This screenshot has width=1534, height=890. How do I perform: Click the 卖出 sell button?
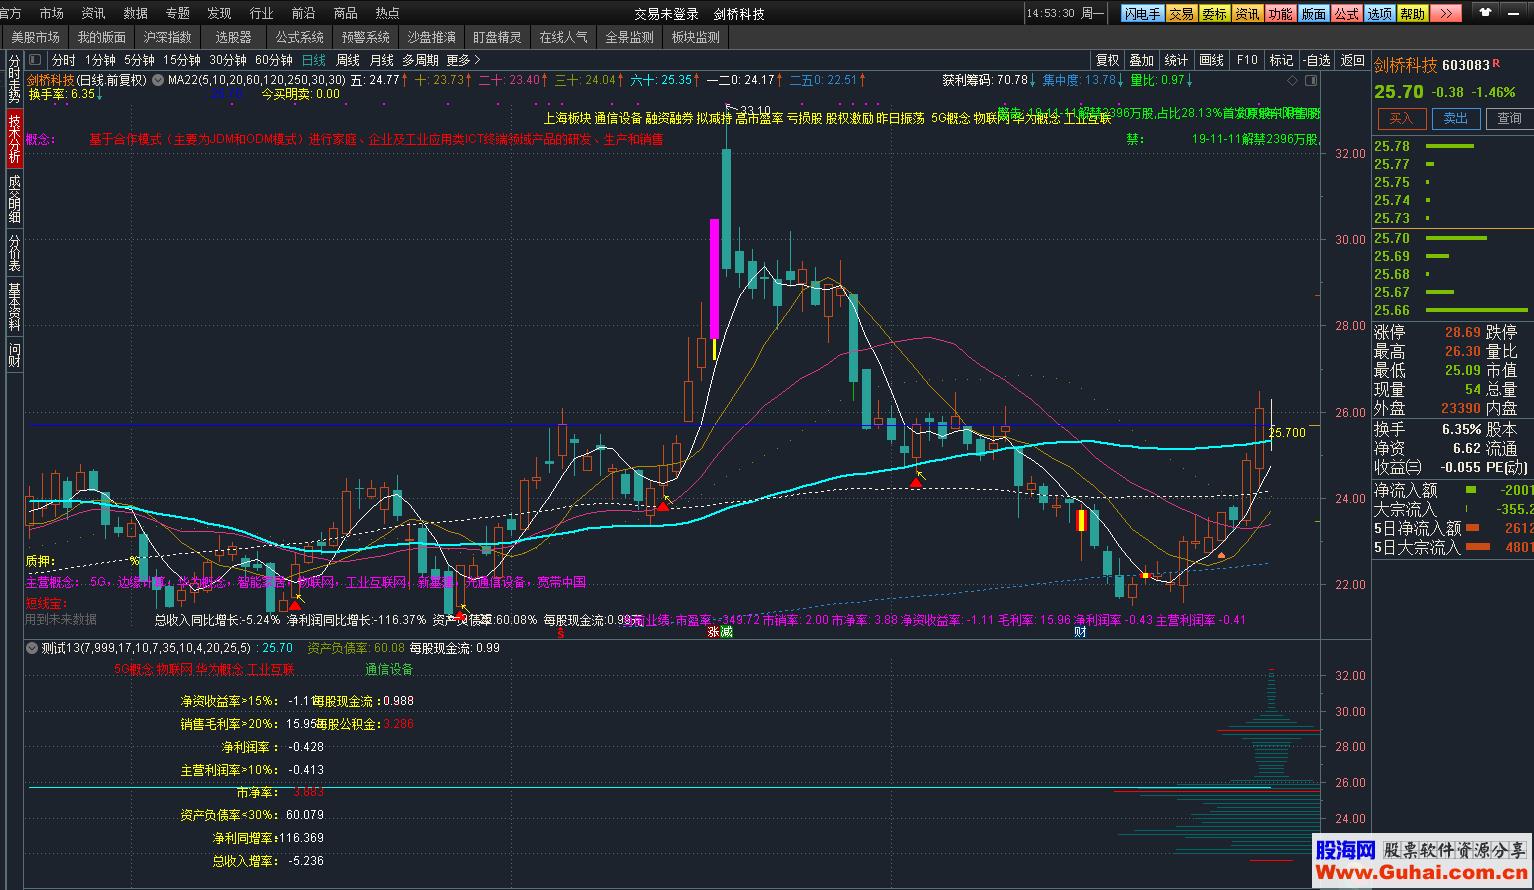(x=1456, y=118)
